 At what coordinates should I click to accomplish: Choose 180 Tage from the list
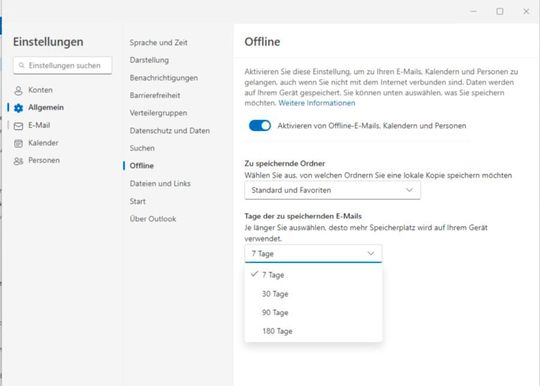click(x=313, y=331)
